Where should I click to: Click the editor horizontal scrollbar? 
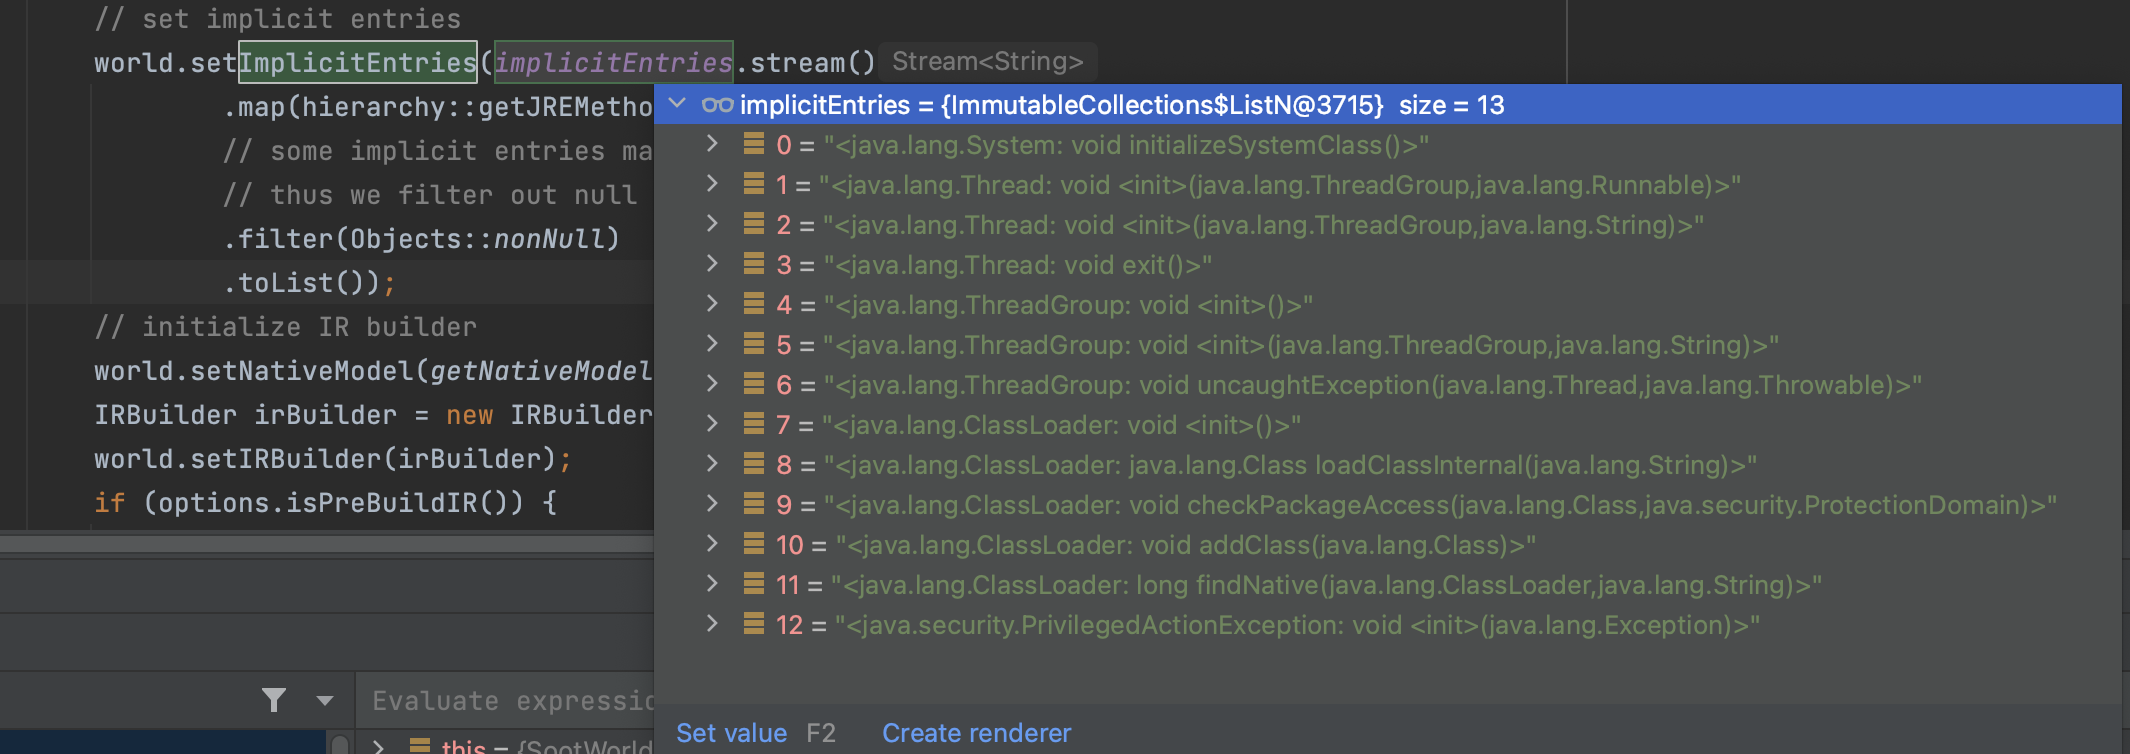pos(326,542)
